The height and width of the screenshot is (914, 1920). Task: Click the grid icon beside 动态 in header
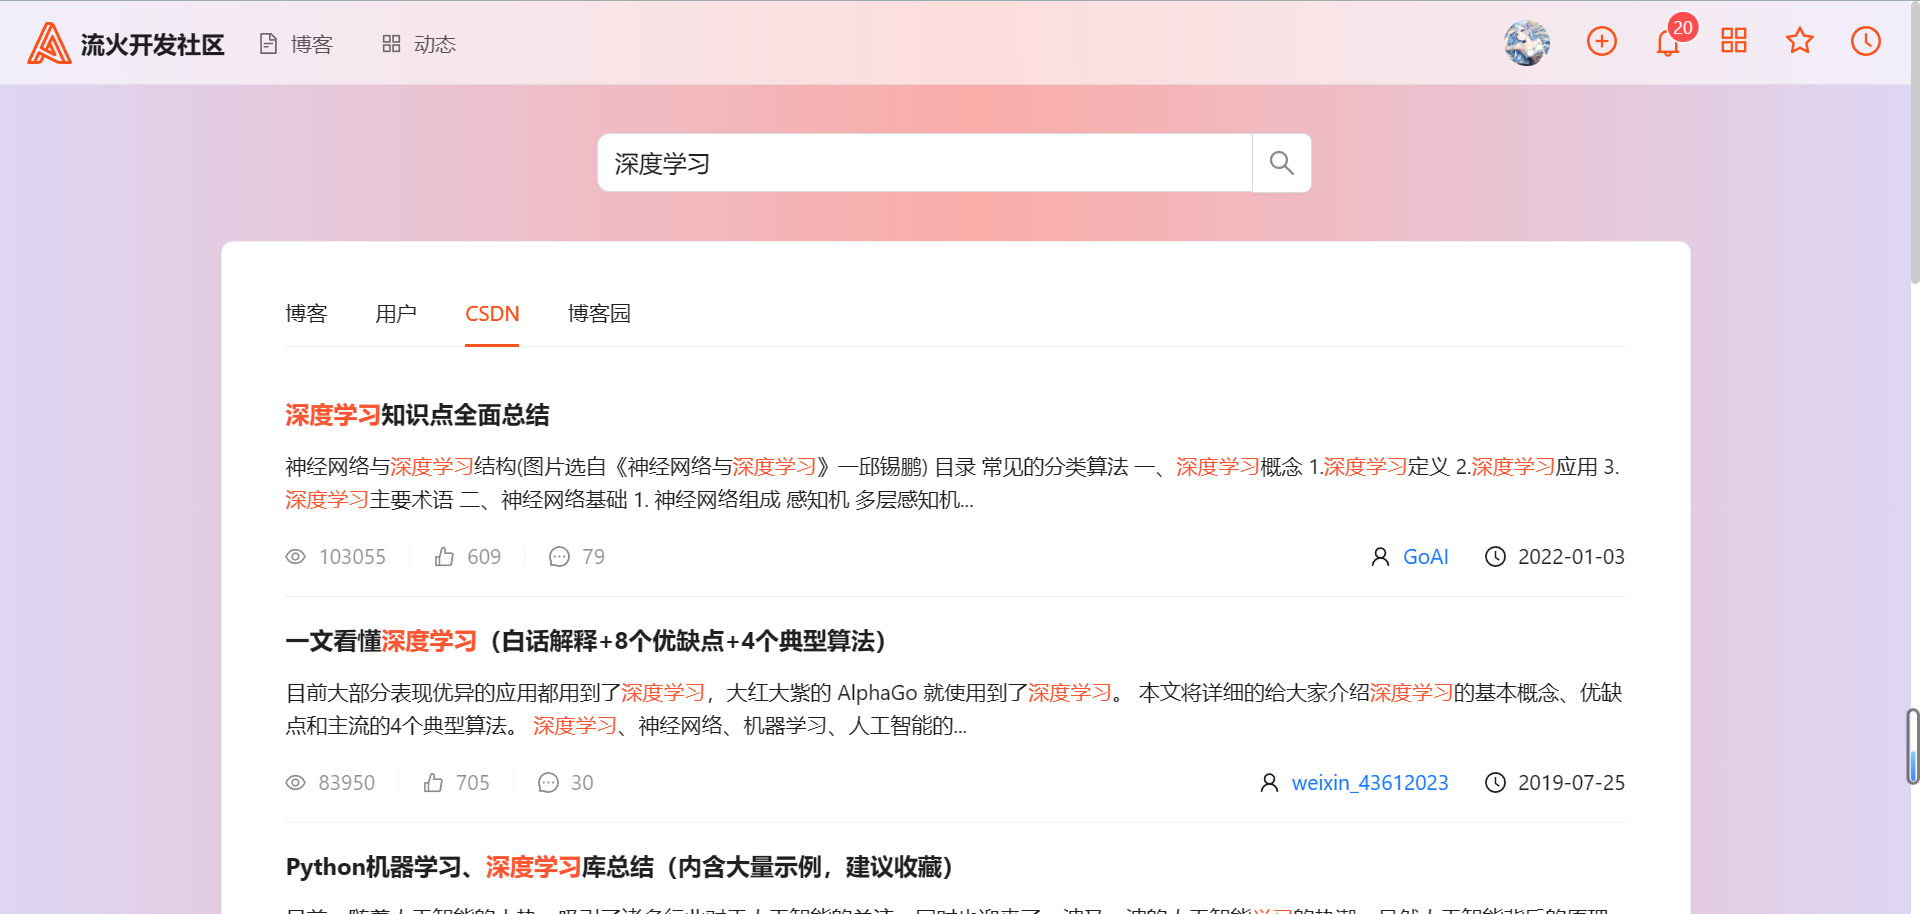coord(391,44)
